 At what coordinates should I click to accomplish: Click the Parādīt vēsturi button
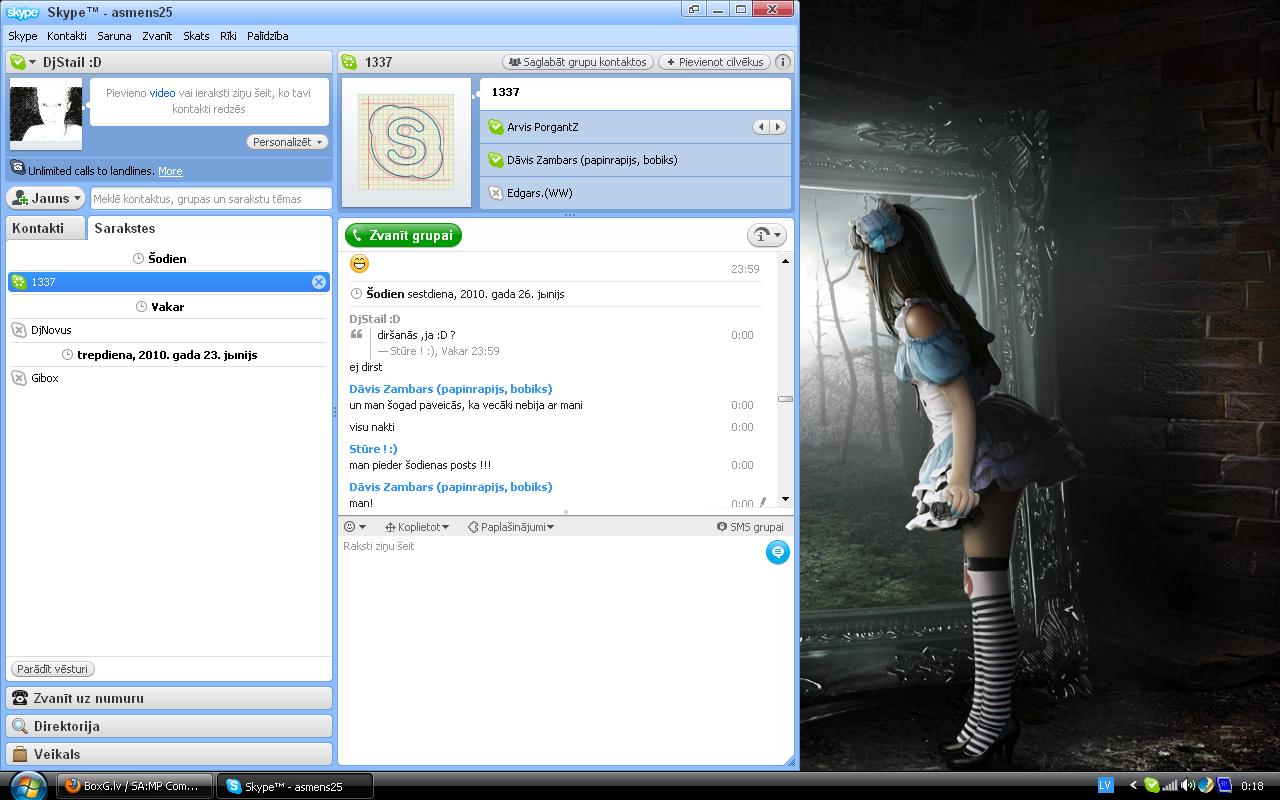tap(53, 669)
